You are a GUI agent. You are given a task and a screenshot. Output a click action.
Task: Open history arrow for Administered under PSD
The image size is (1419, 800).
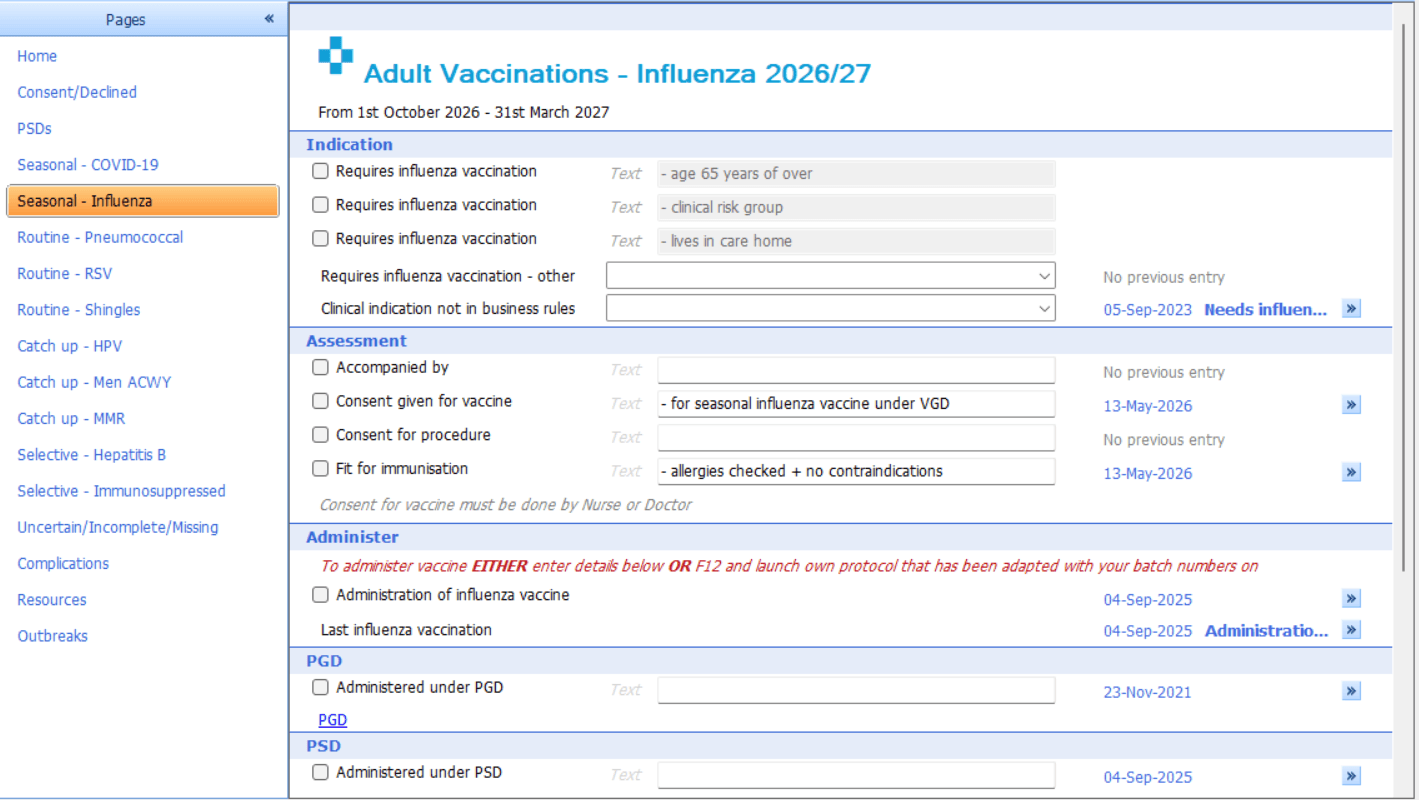(x=1351, y=776)
